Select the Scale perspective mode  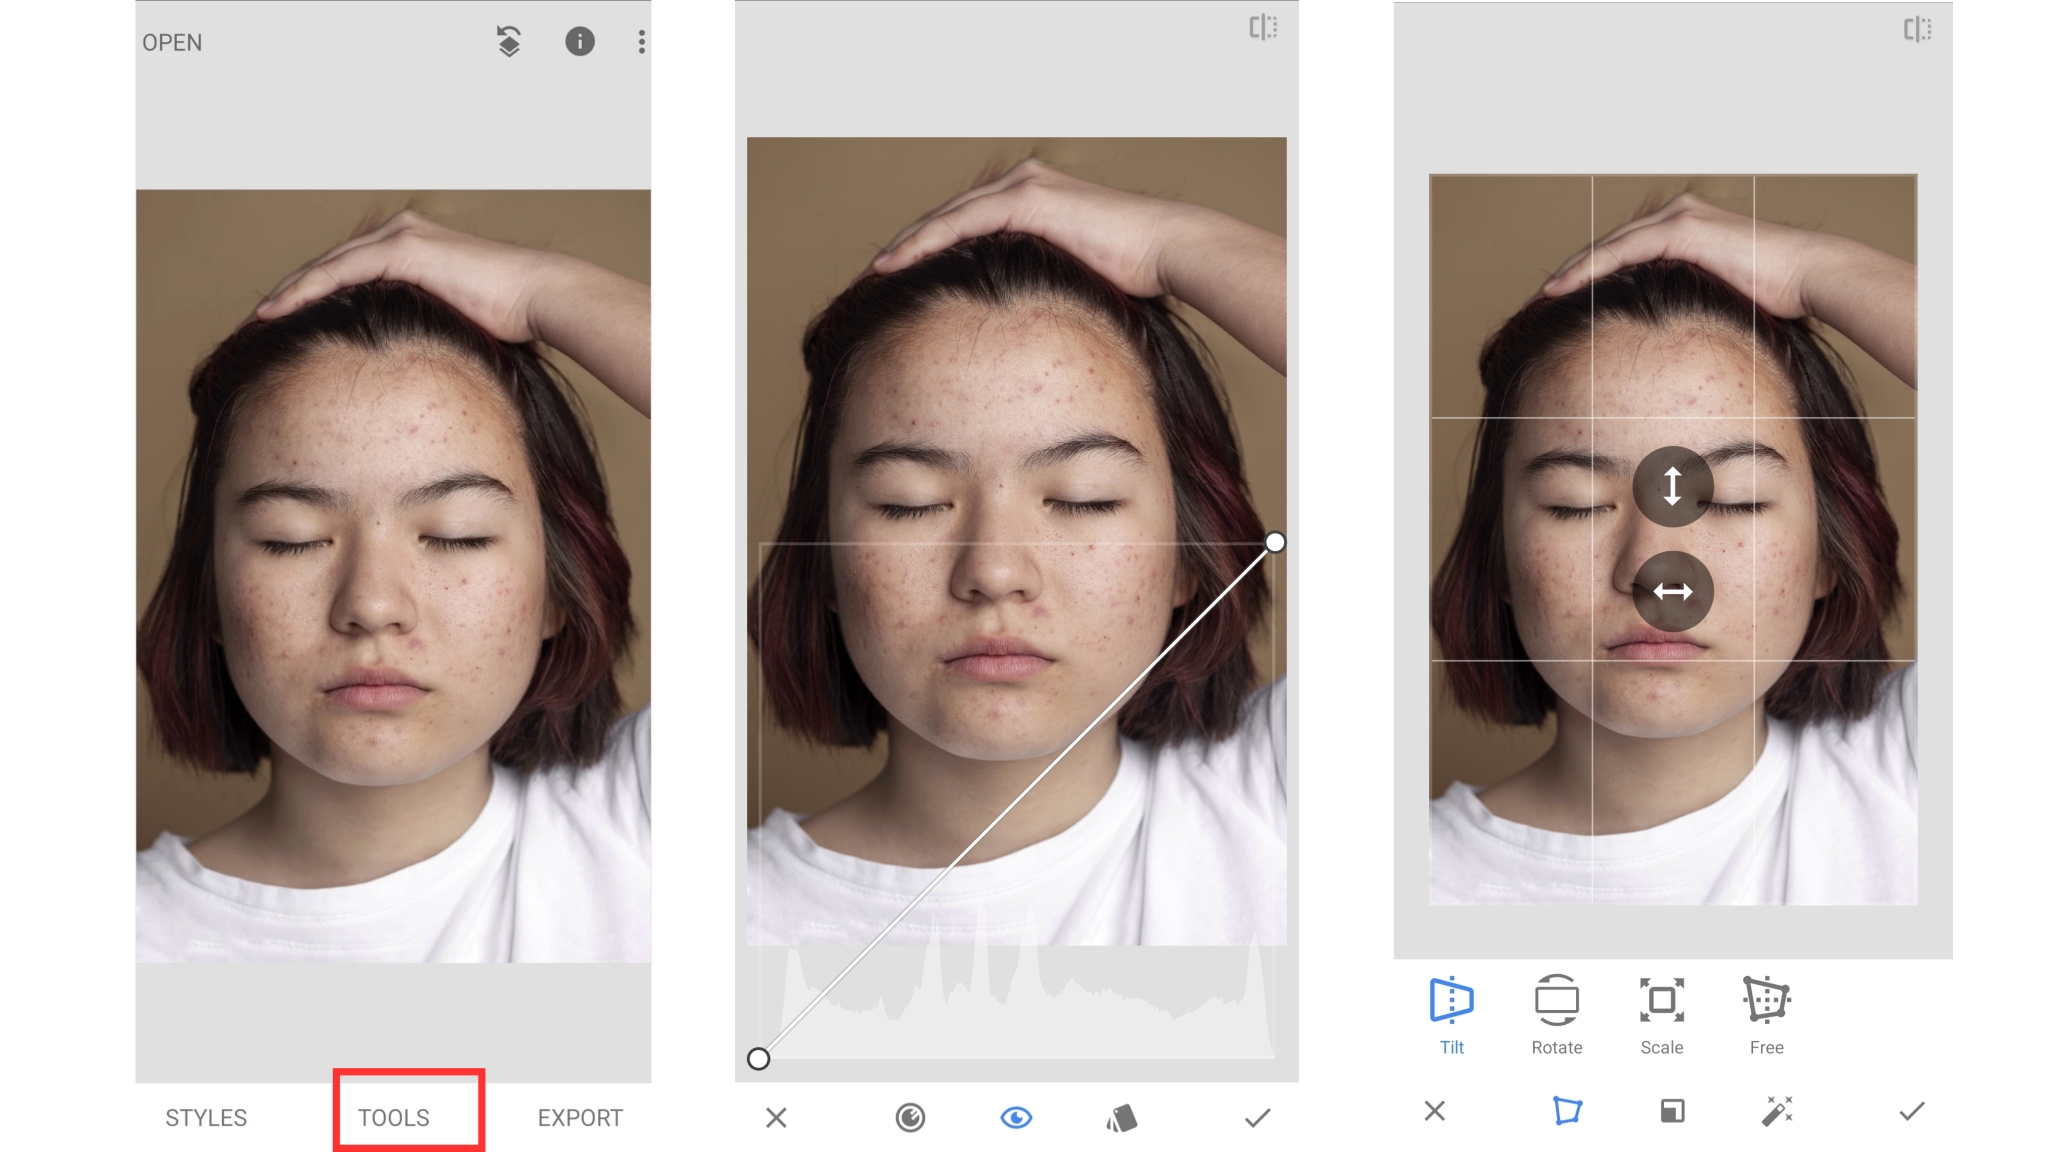tap(1661, 1000)
